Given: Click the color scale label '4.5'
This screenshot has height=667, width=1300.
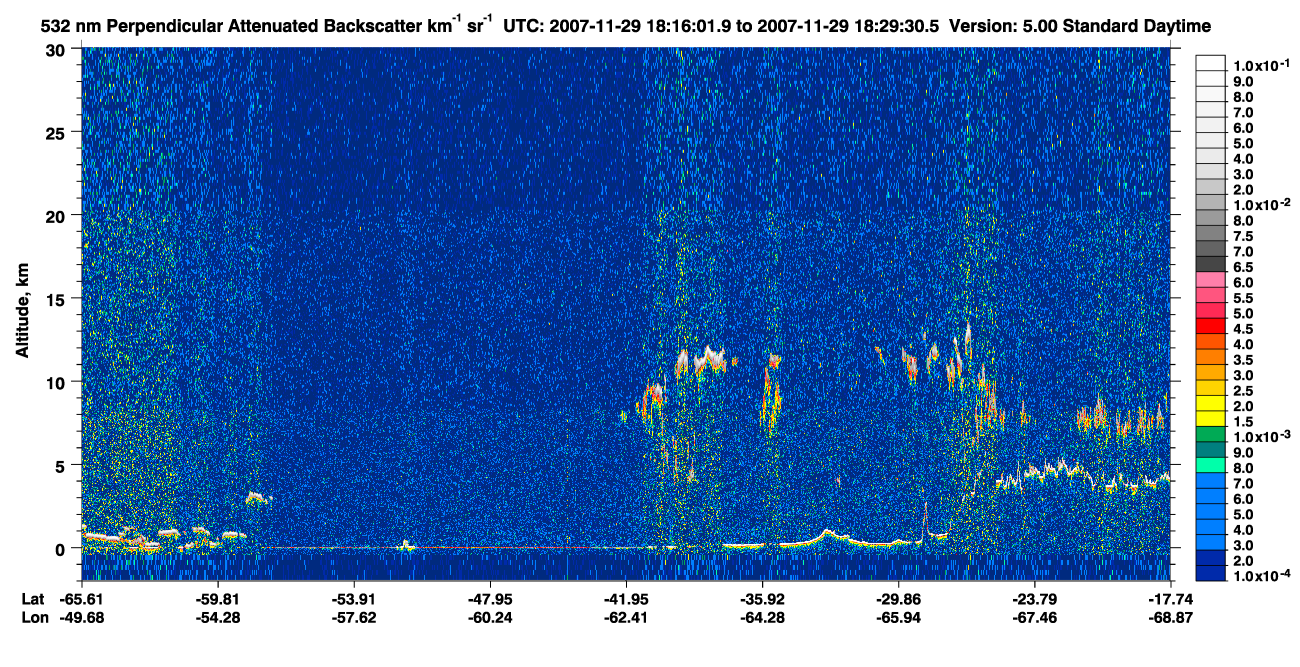Looking at the screenshot, I should [x=1242, y=329].
